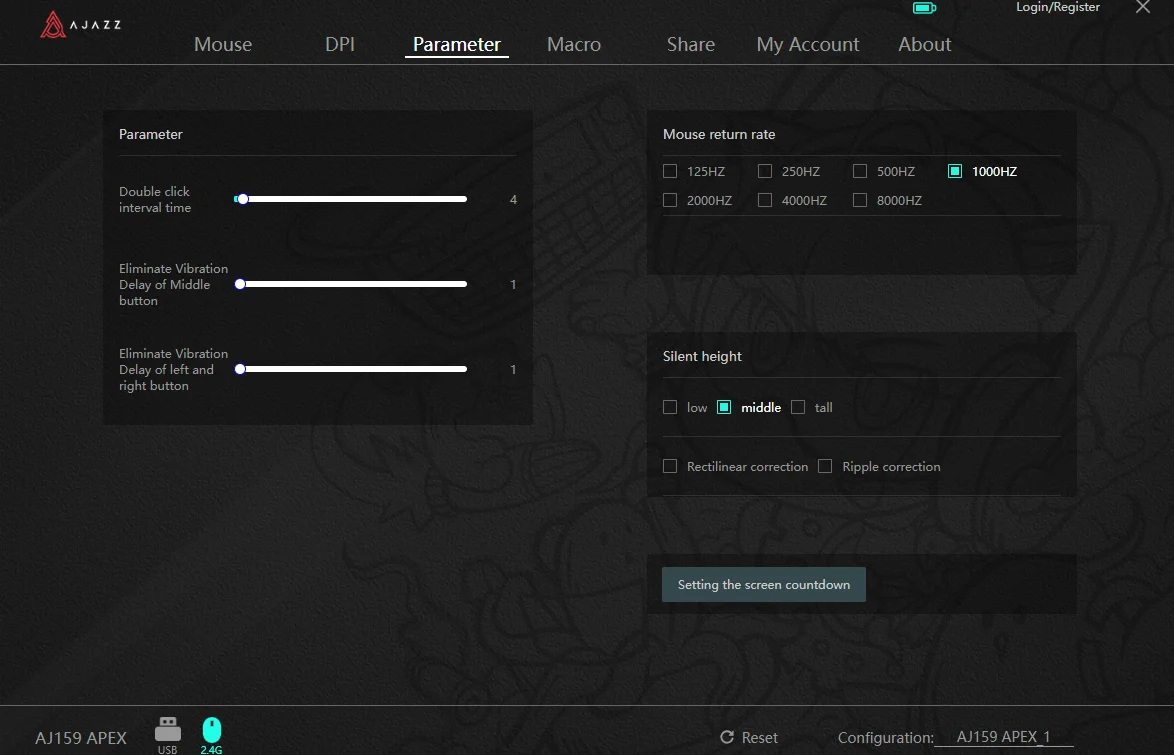
Task: Click the Reset button
Action: [749, 738]
